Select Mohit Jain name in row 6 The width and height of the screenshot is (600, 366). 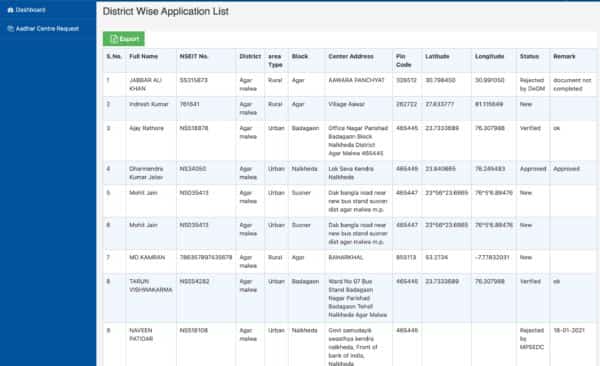[x=143, y=225]
